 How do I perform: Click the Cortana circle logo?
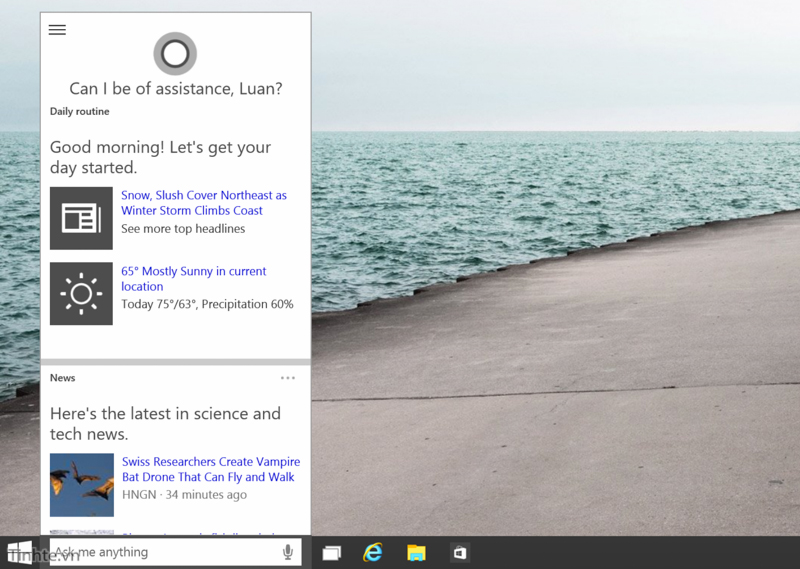point(175,54)
